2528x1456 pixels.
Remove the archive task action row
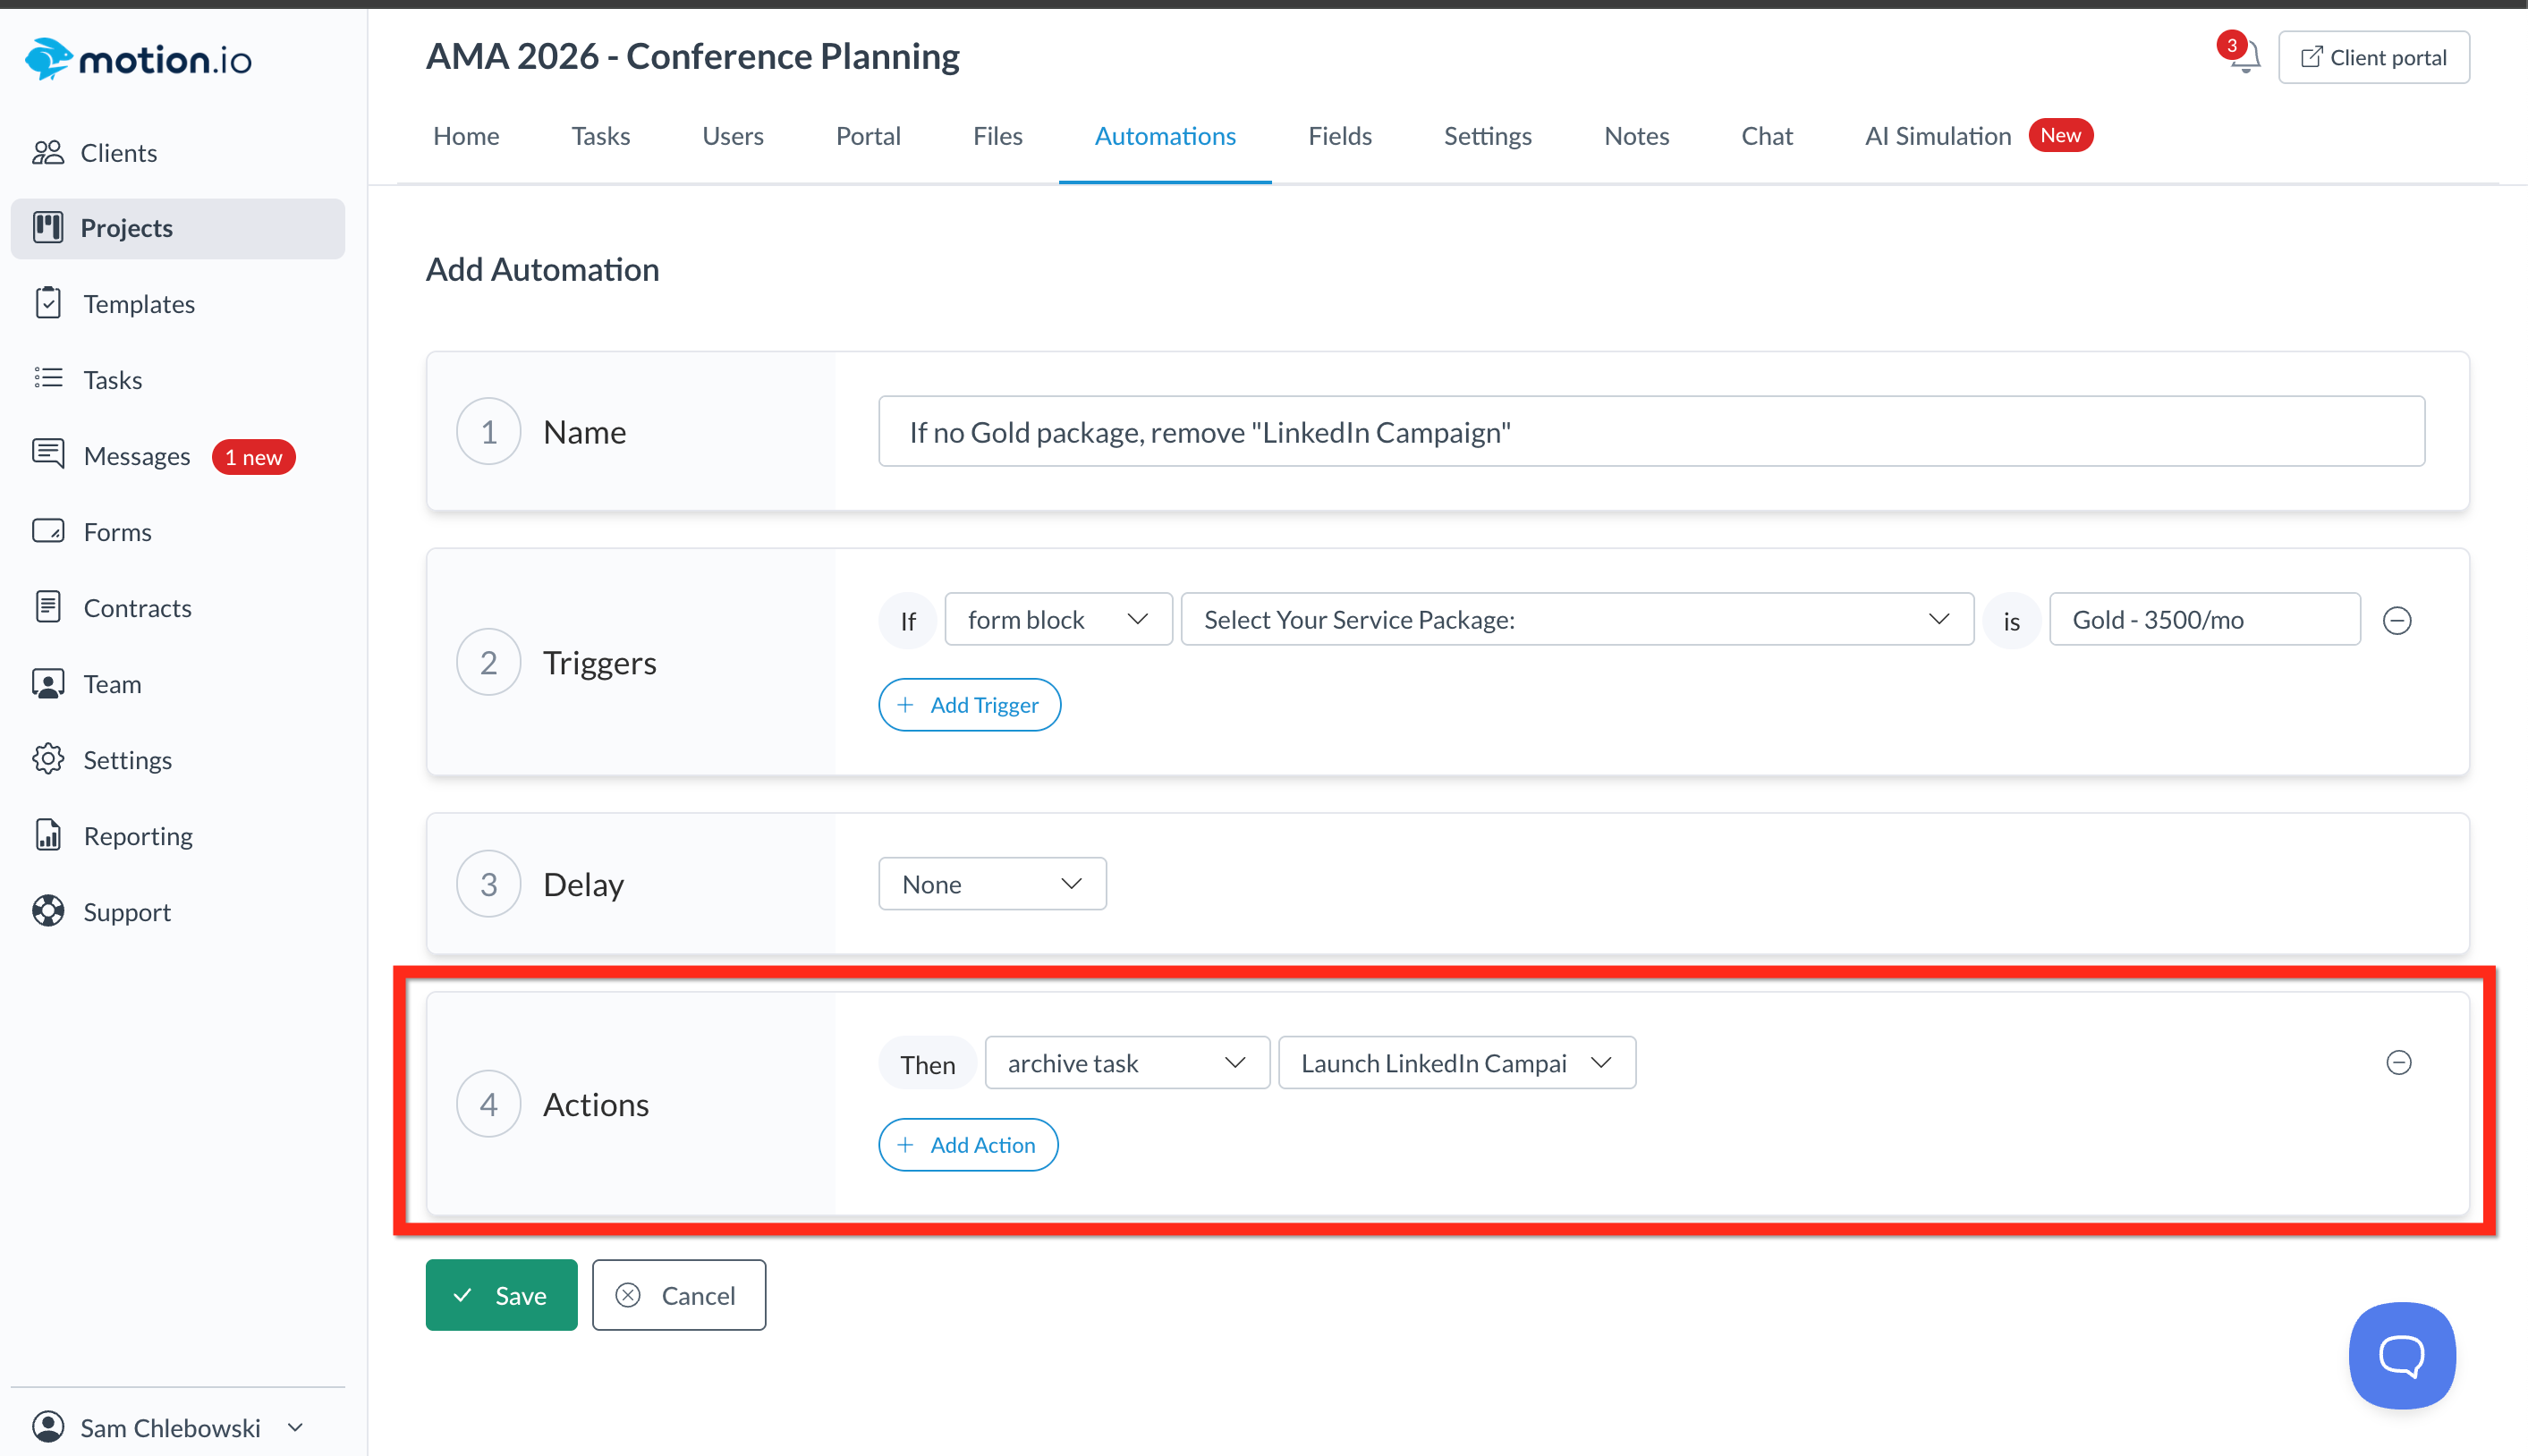[2398, 1062]
